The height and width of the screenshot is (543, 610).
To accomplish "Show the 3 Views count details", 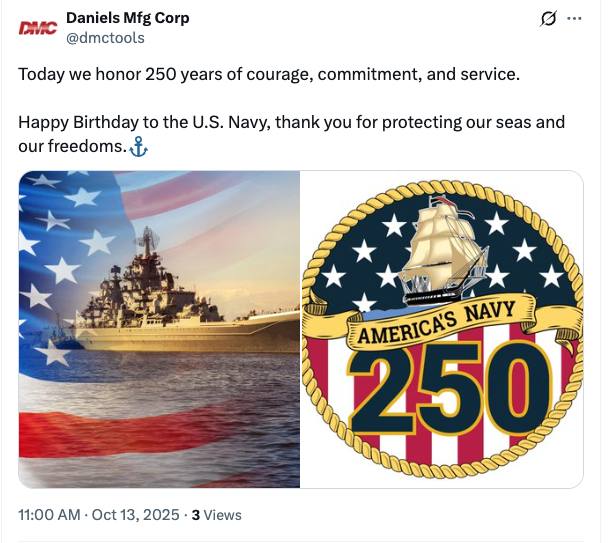I will tap(216, 515).
